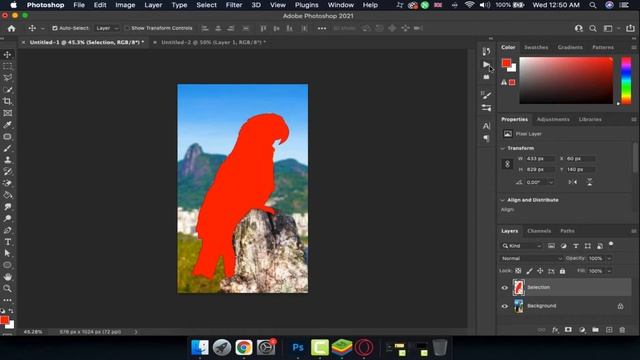The width and height of the screenshot is (640, 360).
Task: Open the Layer menu
Action: pyautogui.click(x=153, y=5)
